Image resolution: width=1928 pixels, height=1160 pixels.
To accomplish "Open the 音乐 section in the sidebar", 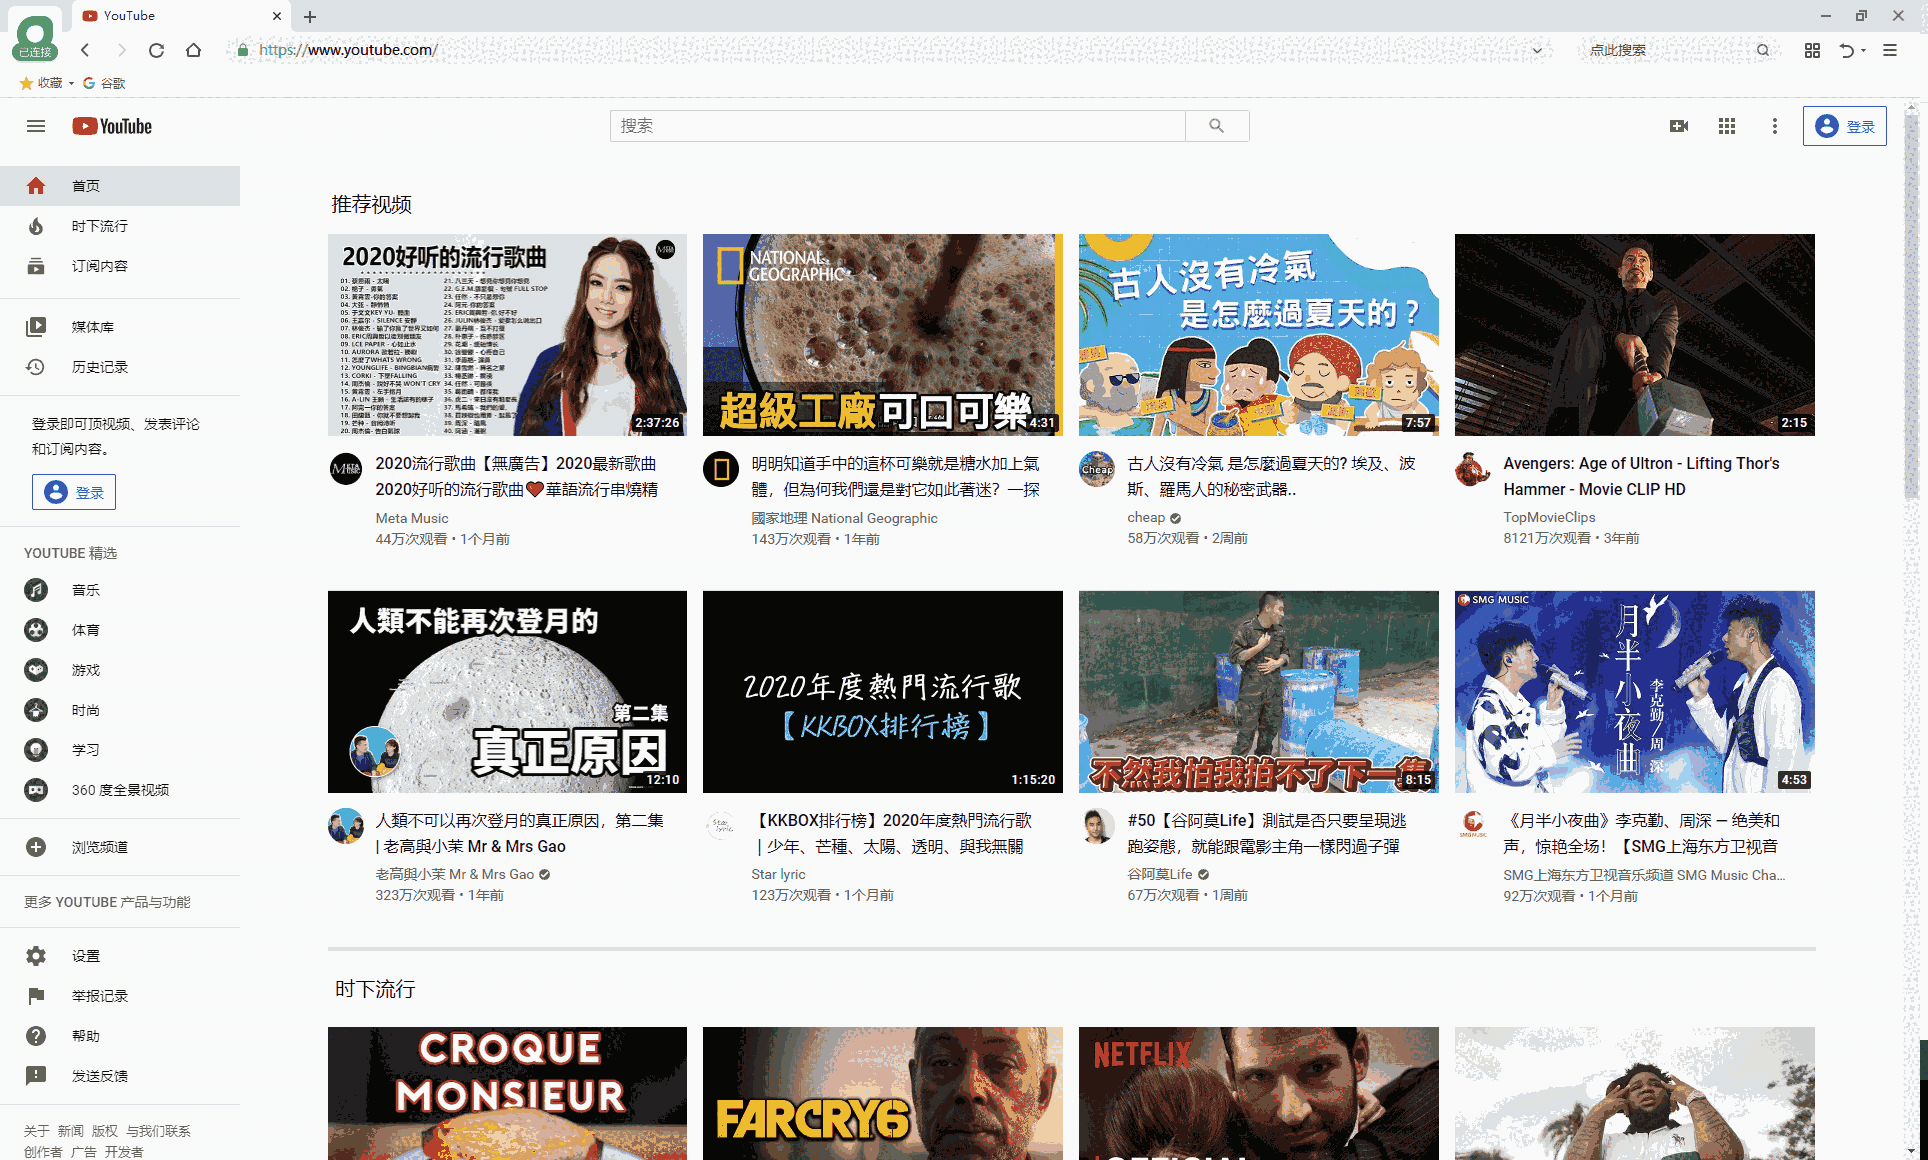I will [x=86, y=590].
